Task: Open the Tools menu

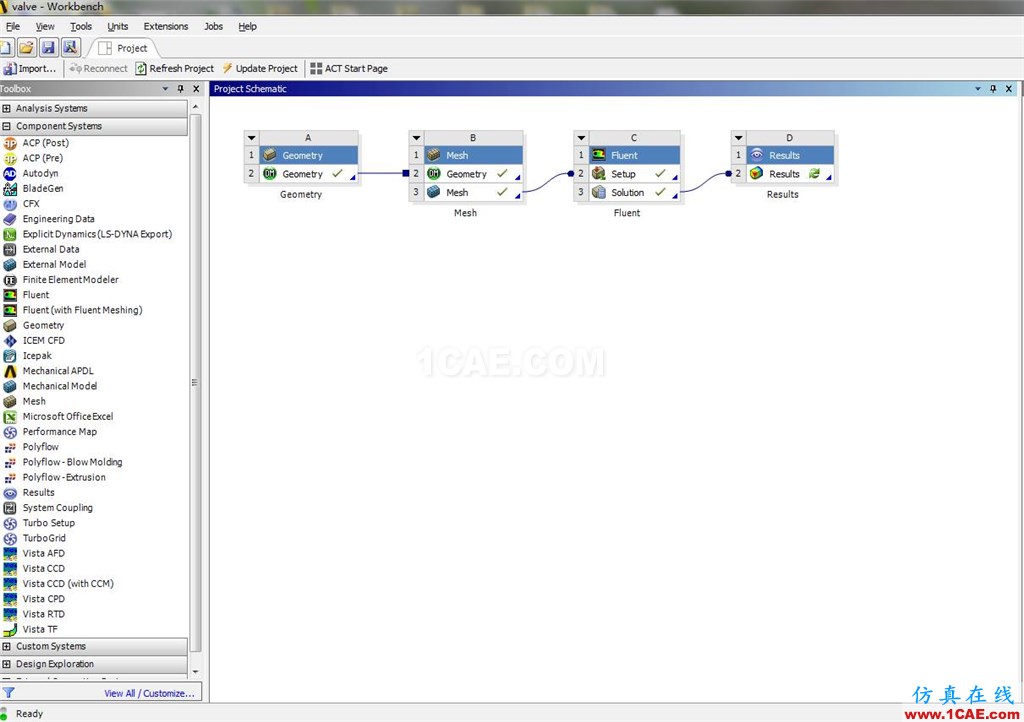Action: [x=81, y=26]
